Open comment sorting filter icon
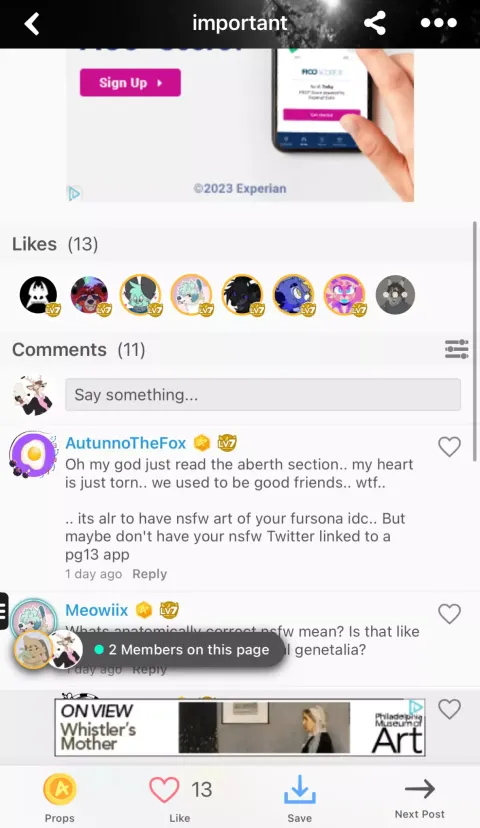480x828 pixels. tap(457, 350)
